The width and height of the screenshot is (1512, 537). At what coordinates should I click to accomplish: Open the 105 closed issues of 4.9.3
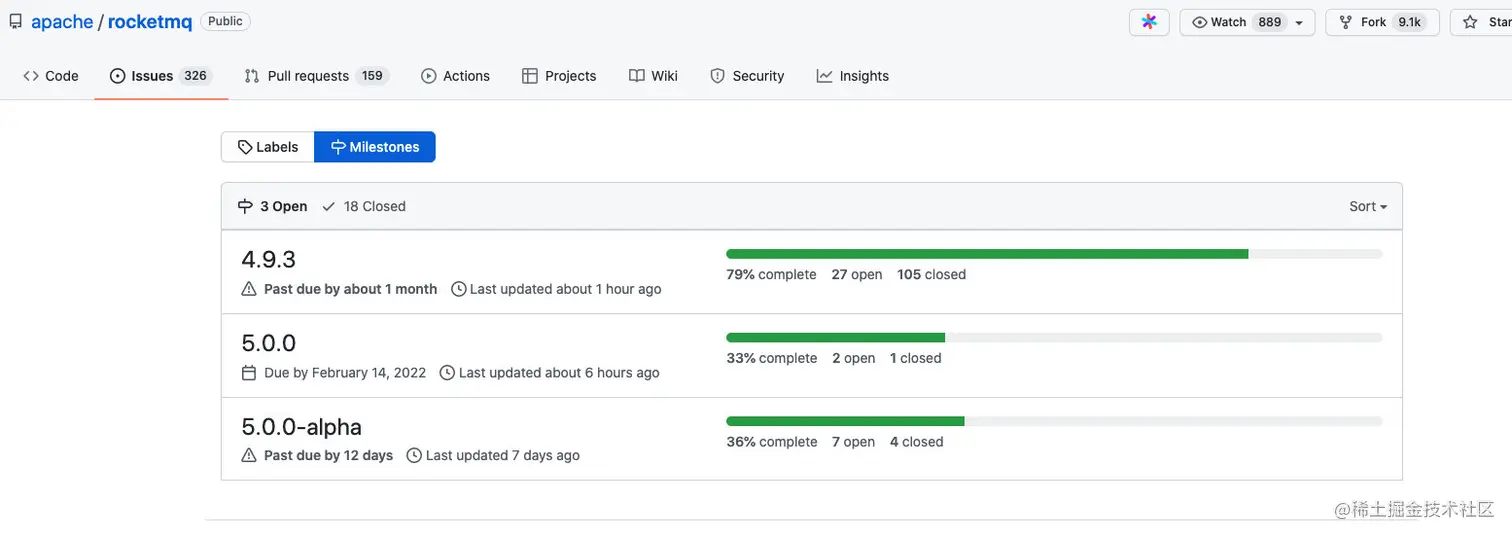click(932, 274)
